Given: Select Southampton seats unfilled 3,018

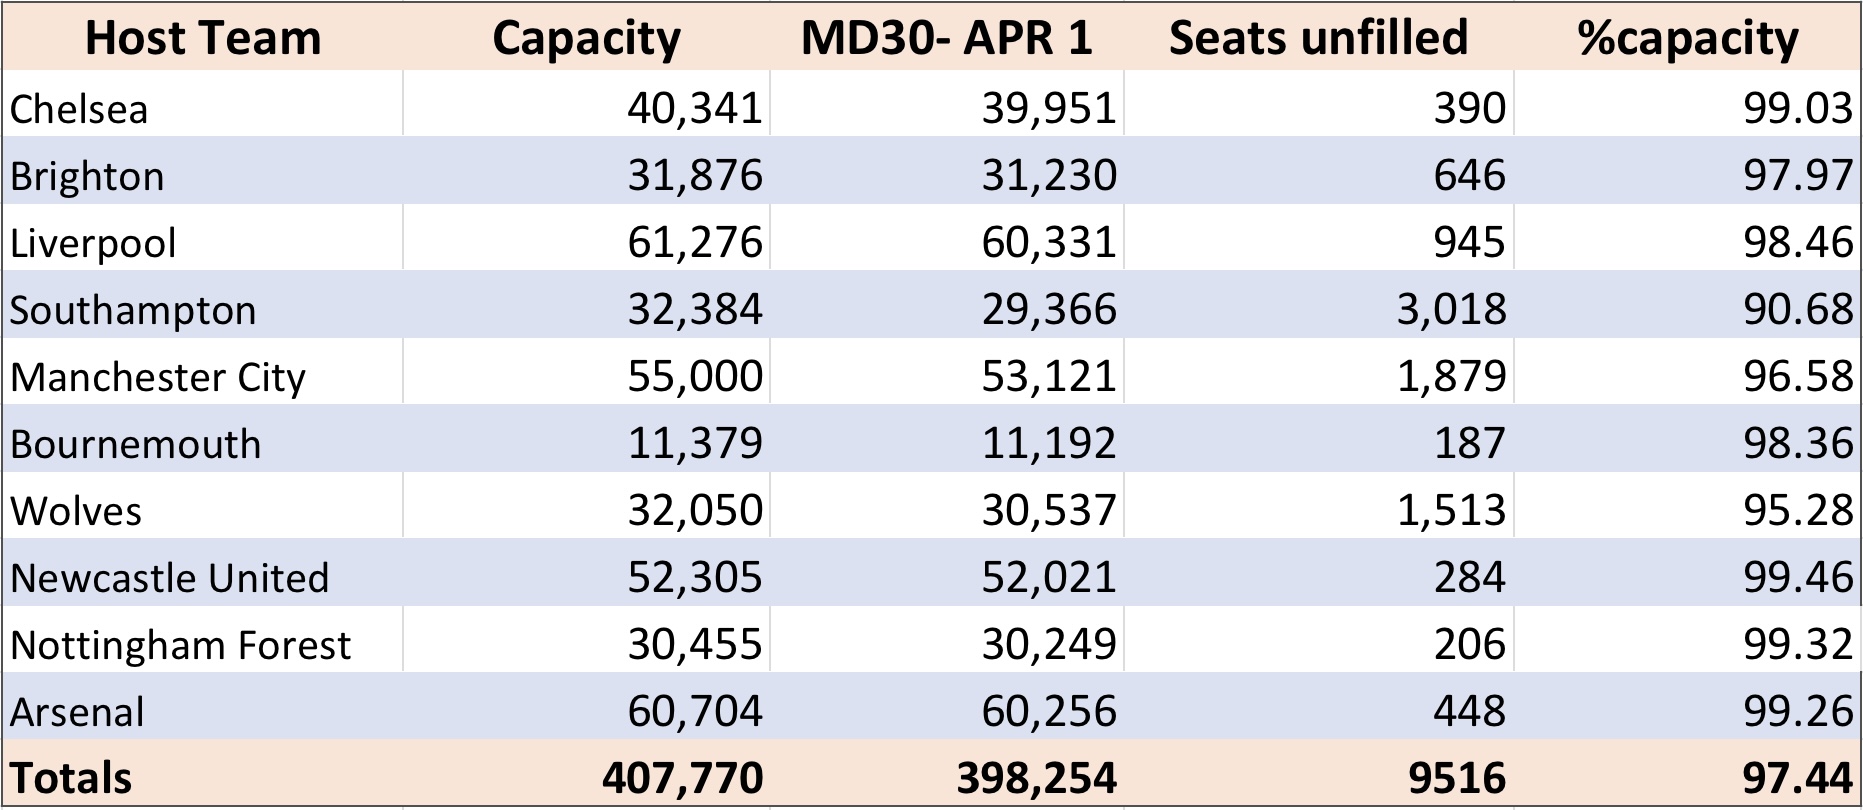Looking at the screenshot, I should (x=1452, y=310).
